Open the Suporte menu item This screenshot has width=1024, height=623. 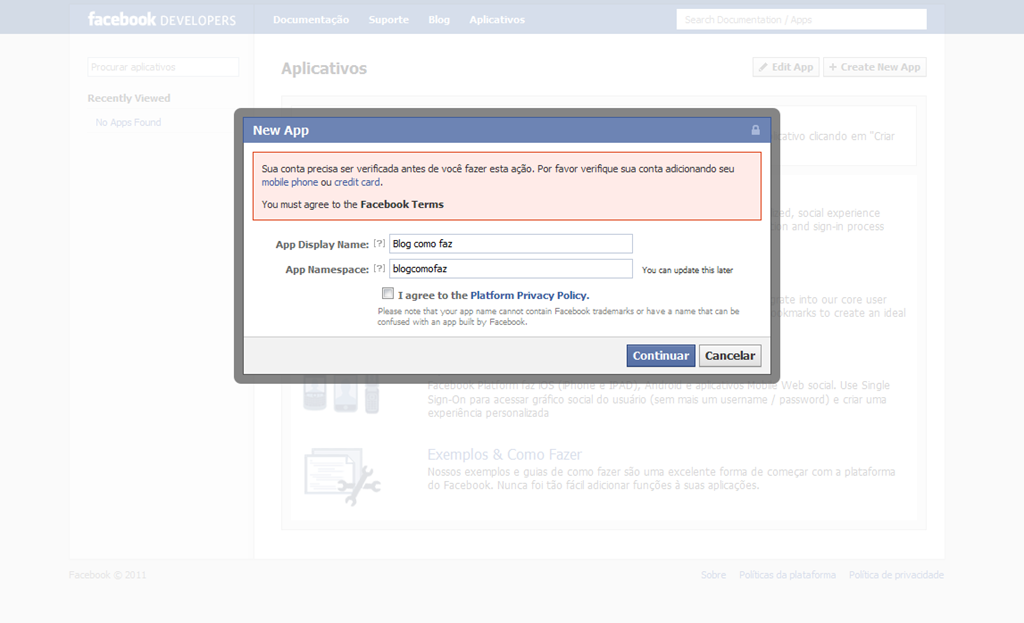tap(389, 20)
